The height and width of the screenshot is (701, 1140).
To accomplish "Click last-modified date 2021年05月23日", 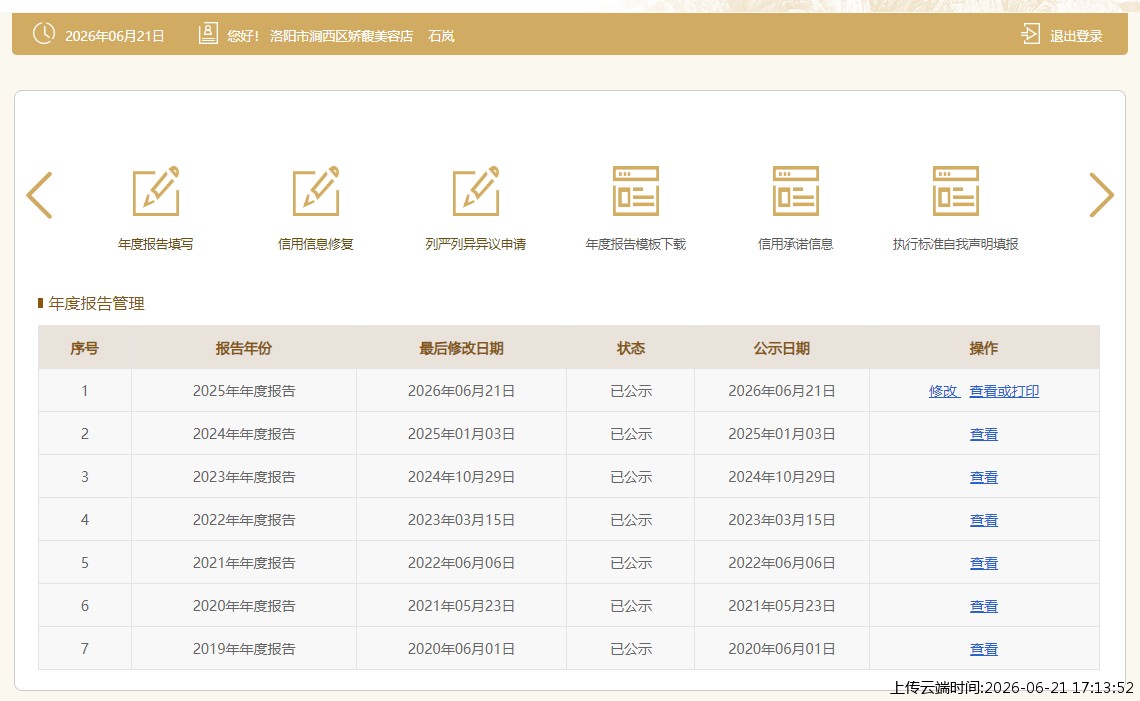I will pos(461,605).
